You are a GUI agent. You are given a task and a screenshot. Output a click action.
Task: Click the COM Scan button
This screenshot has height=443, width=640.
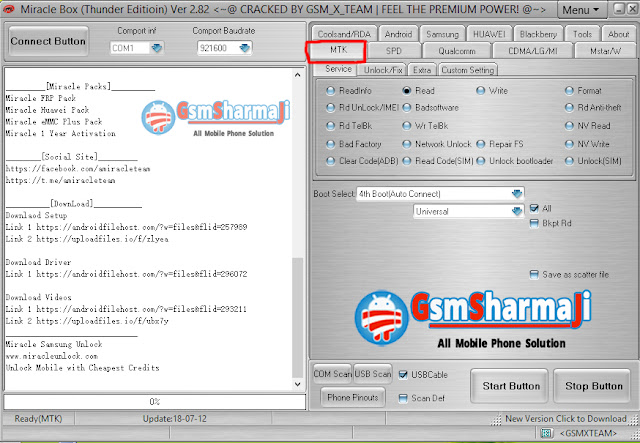[332, 374]
